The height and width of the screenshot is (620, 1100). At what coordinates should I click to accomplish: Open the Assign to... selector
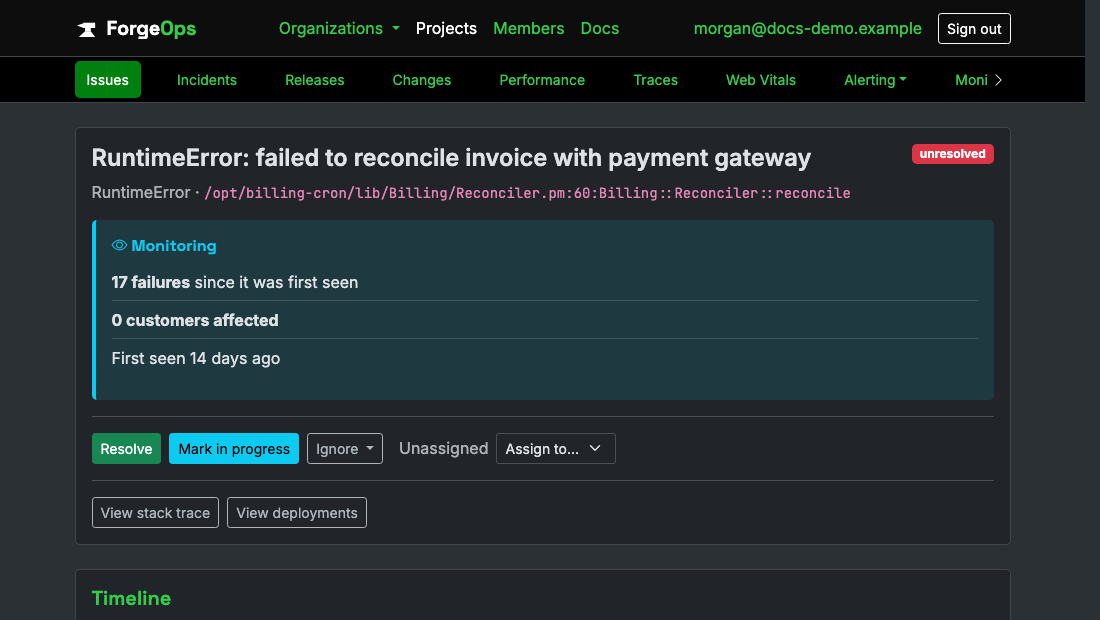click(x=556, y=449)
